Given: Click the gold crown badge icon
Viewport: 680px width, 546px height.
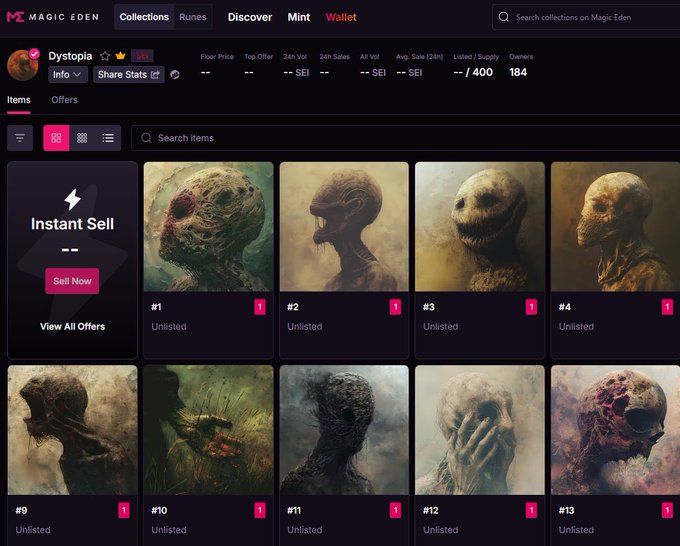Looking at the screenshot, I should [x=121, y=56].
